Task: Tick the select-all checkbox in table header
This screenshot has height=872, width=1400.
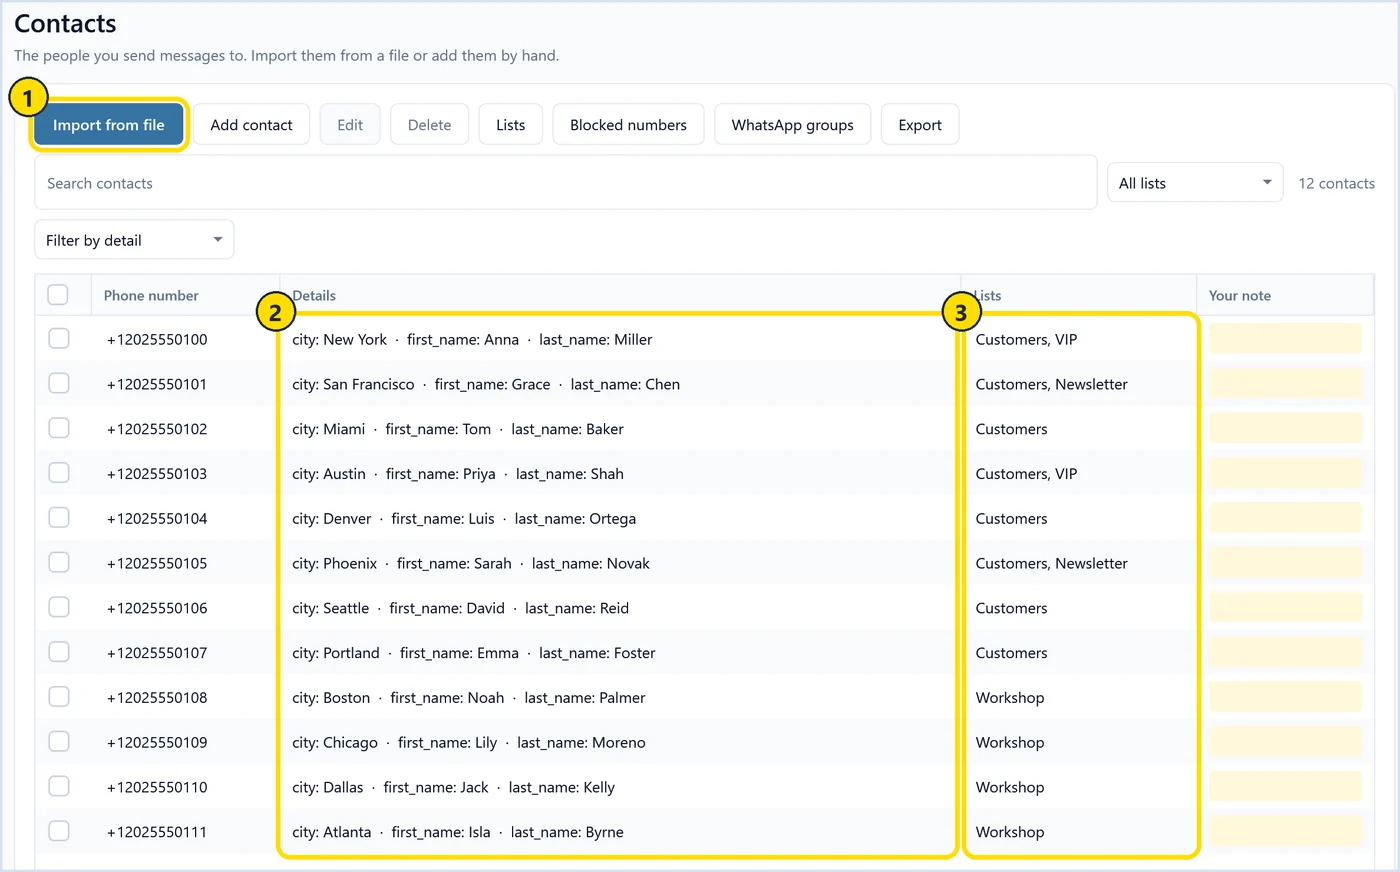Action: 58,295
